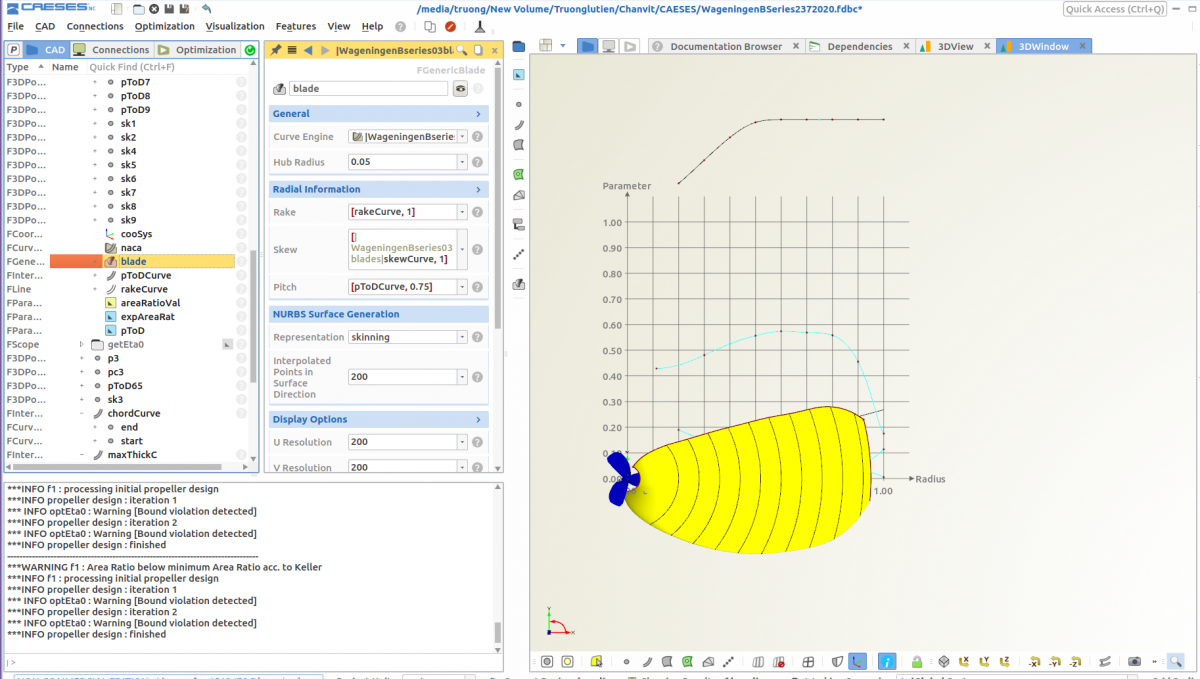
Task: Select the blue info icon in bottom toolbar
Action: pos(886,661)
